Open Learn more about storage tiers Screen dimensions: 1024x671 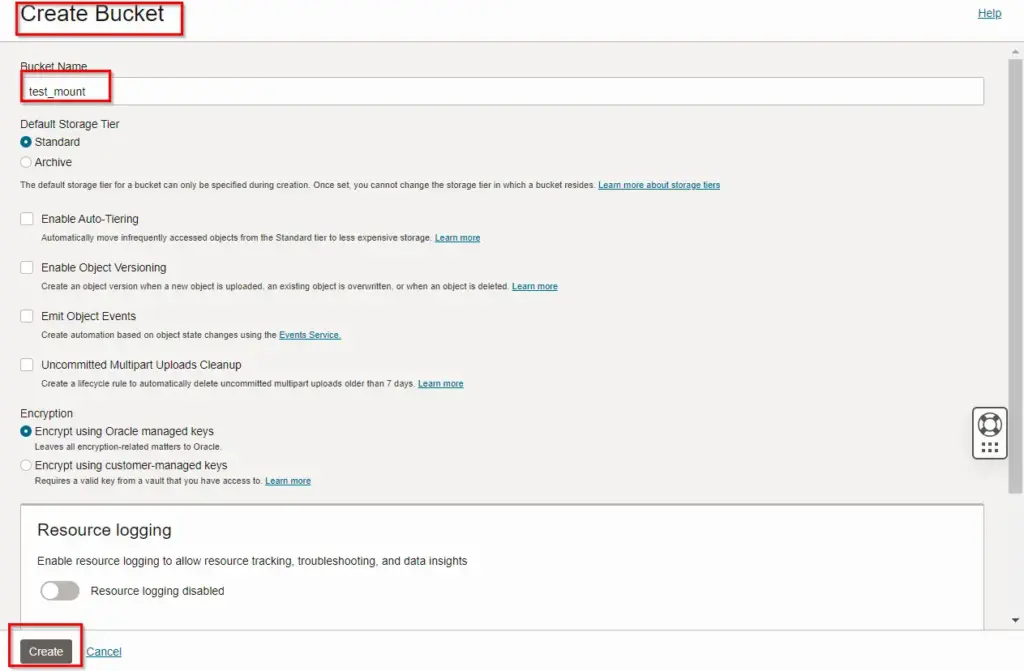pos(658,185)
